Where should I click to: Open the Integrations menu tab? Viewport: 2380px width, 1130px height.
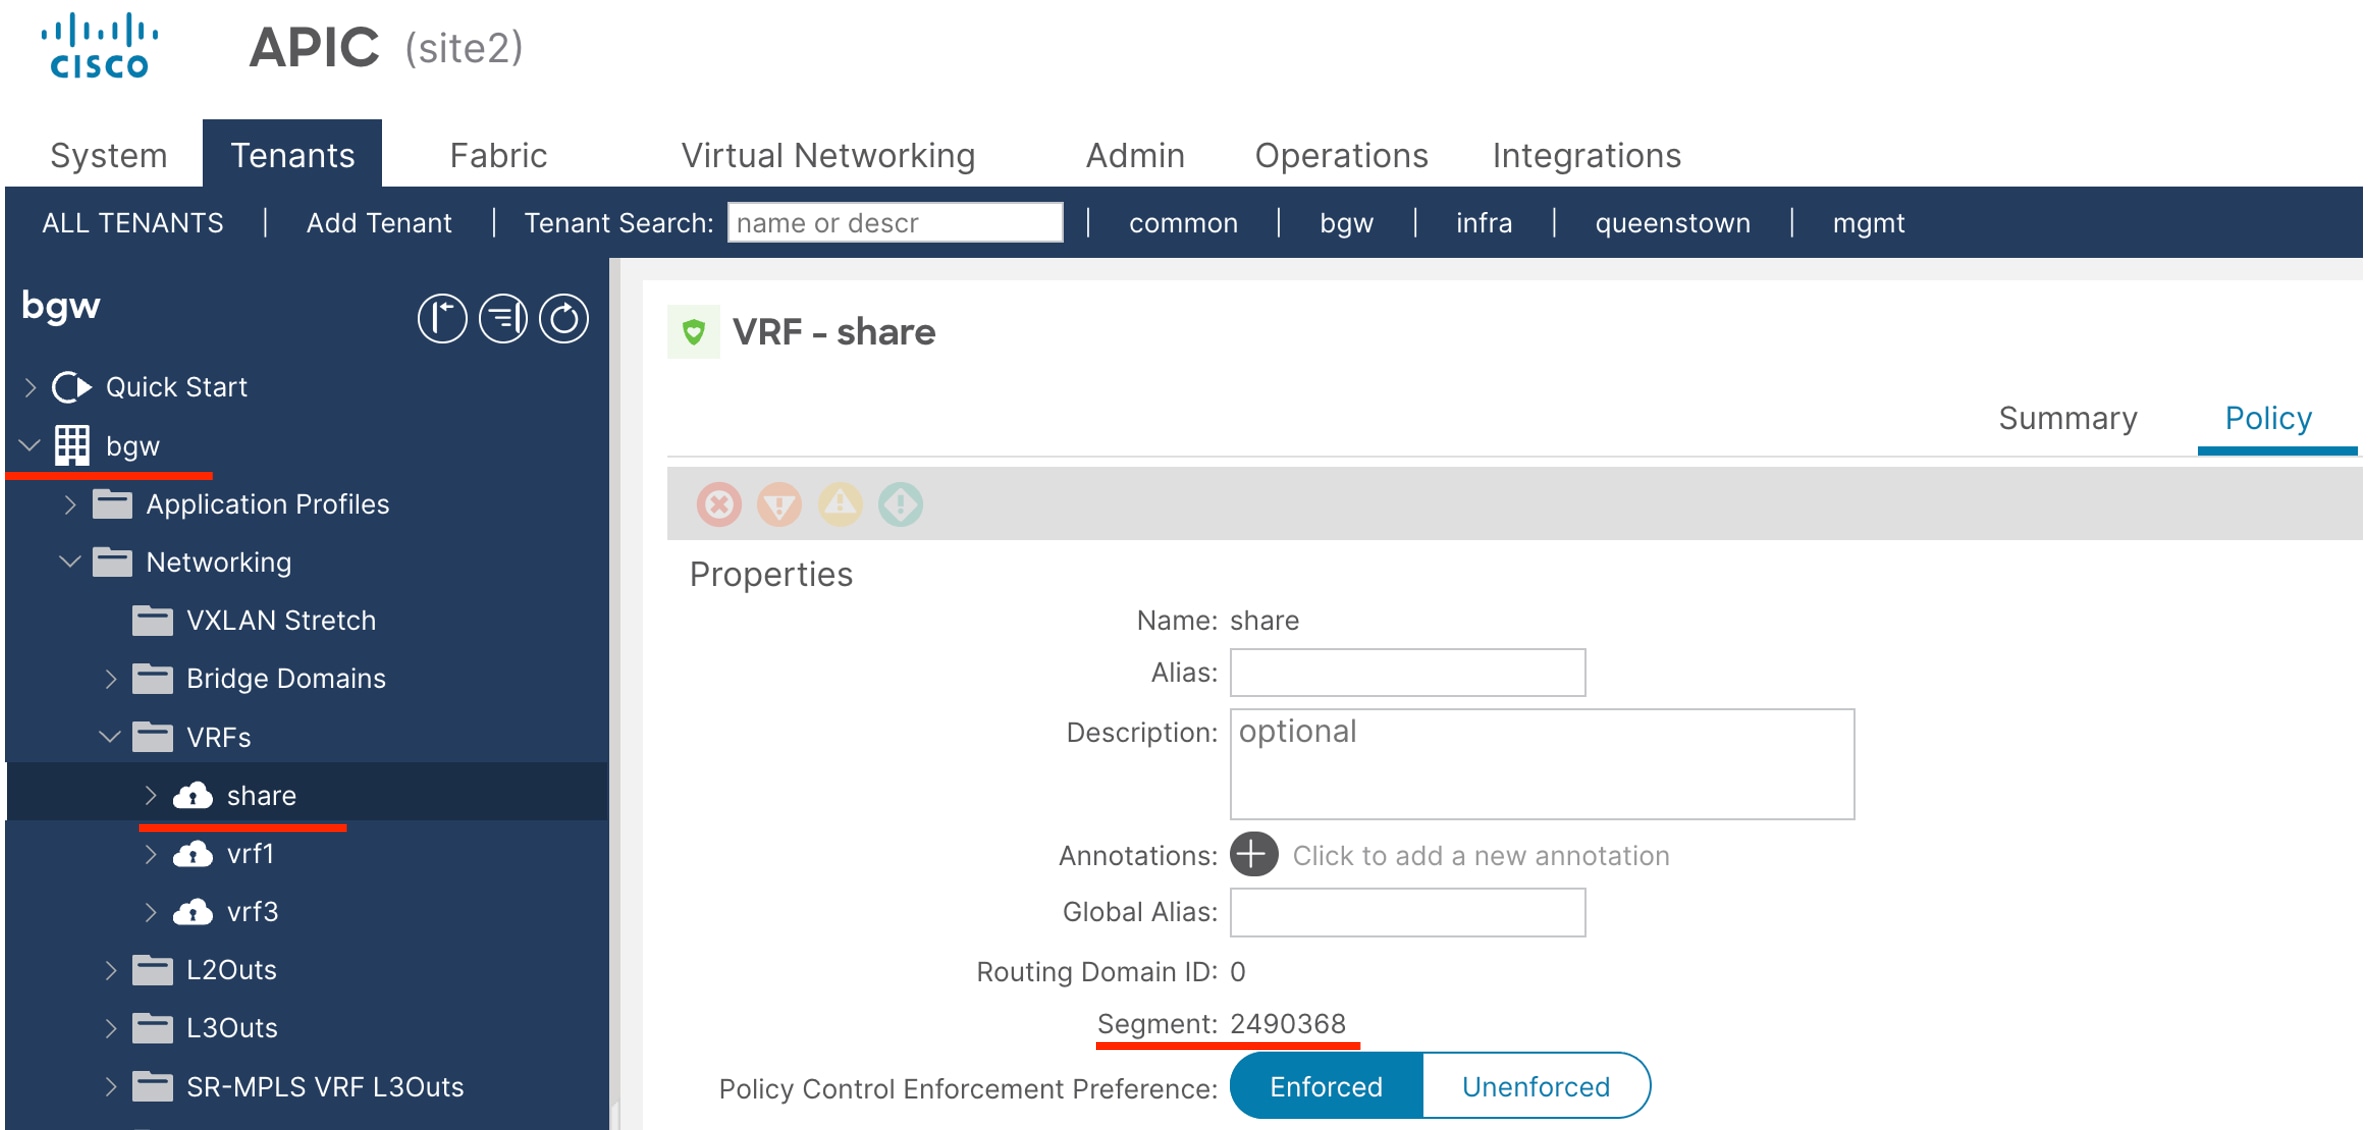pyautogui.click(x=1586, y=155)
